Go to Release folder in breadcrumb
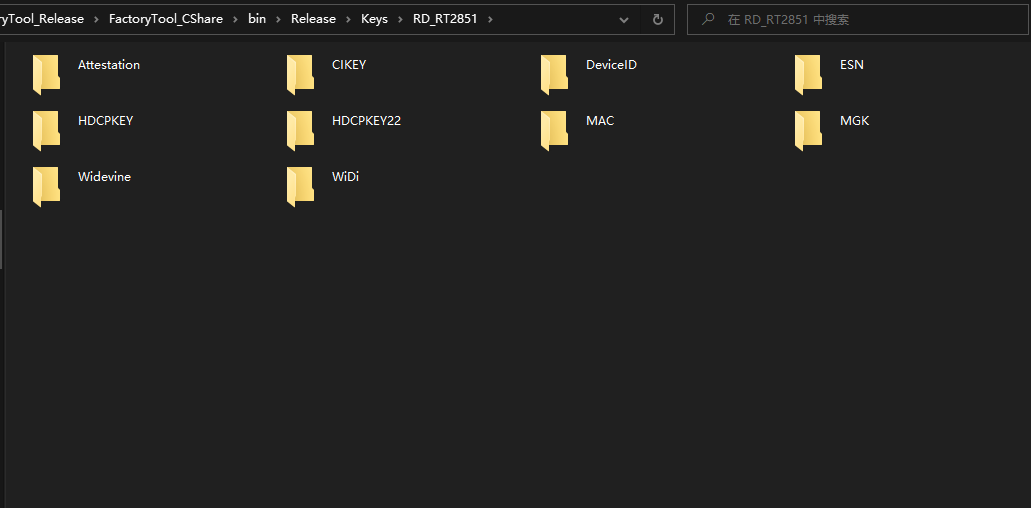The image size is (1031, 508). pos(313,19)
